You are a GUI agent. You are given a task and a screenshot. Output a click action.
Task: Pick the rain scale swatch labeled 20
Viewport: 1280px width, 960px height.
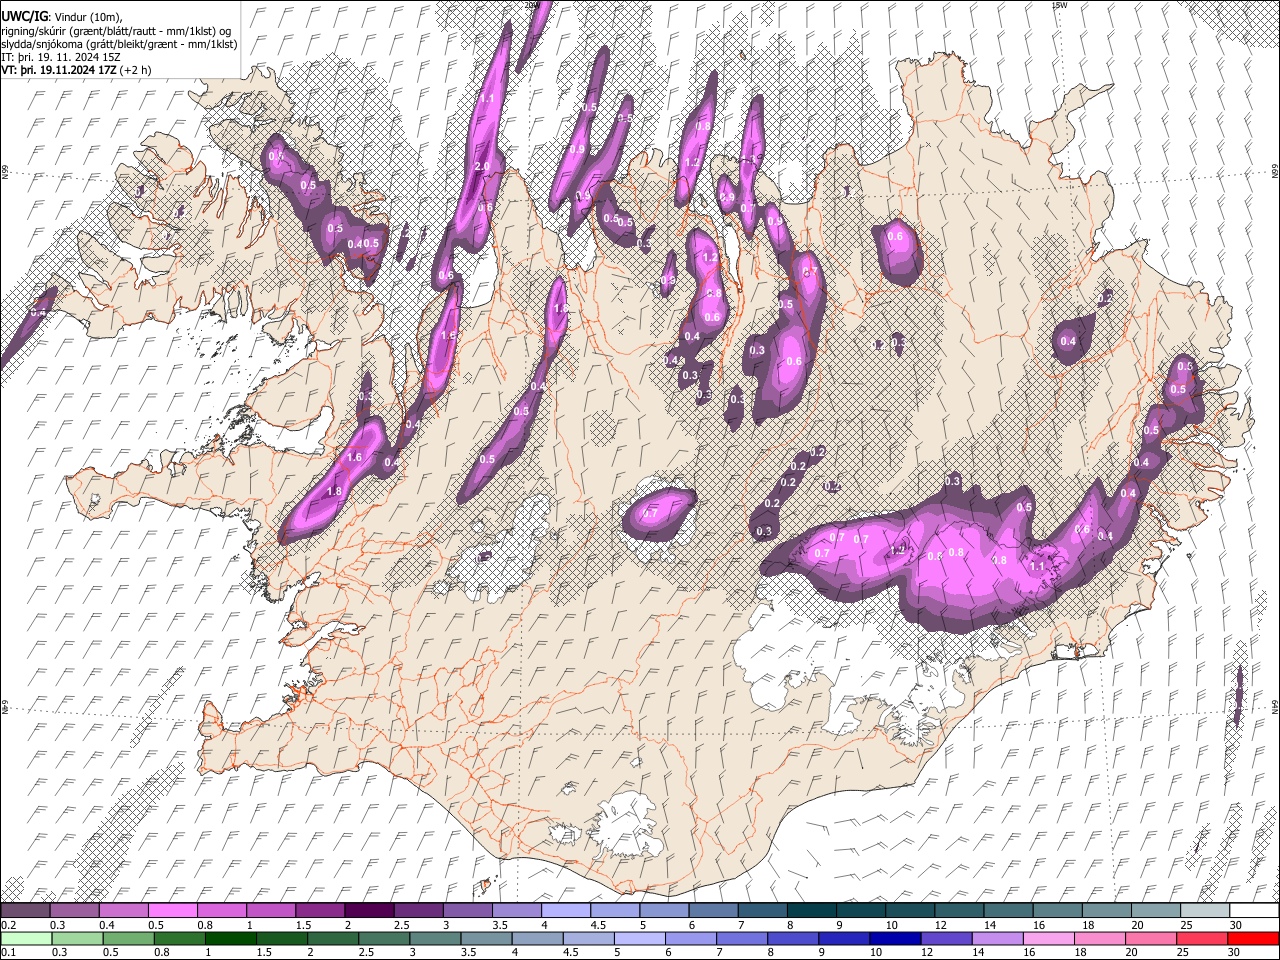(1151, 938)
